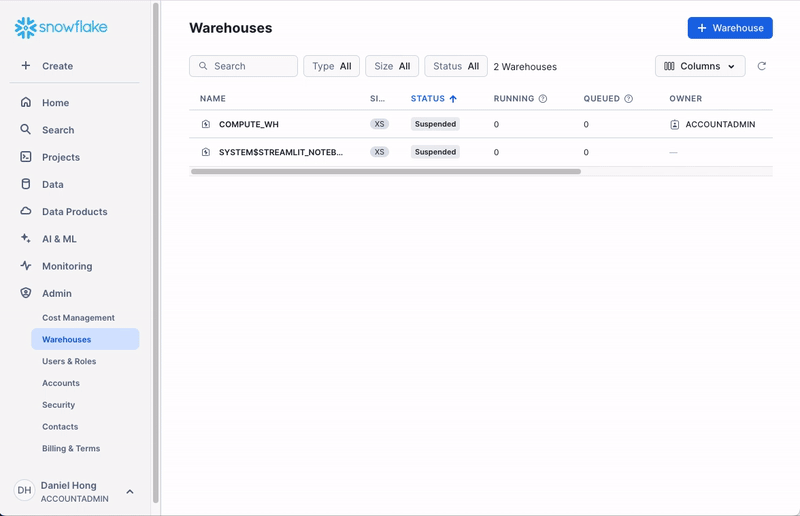
Task: Click the Warehouses page heading
Action: click(x=231, y=28)
